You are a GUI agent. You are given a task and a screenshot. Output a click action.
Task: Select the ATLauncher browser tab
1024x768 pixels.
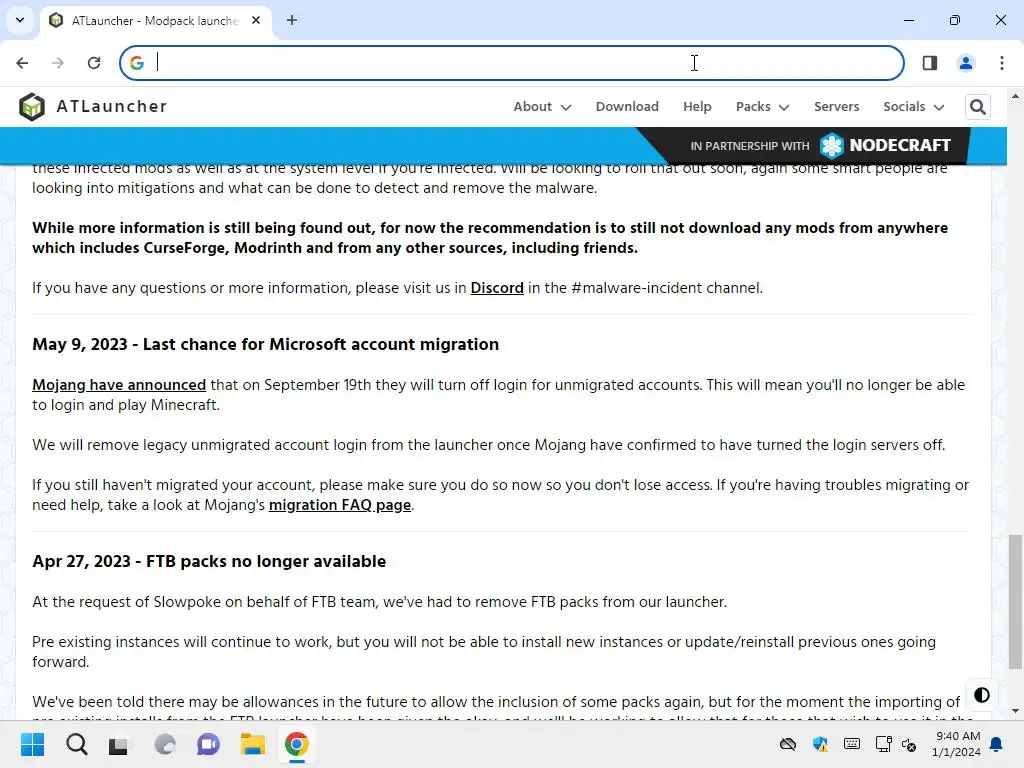click(x=154, y=20)
